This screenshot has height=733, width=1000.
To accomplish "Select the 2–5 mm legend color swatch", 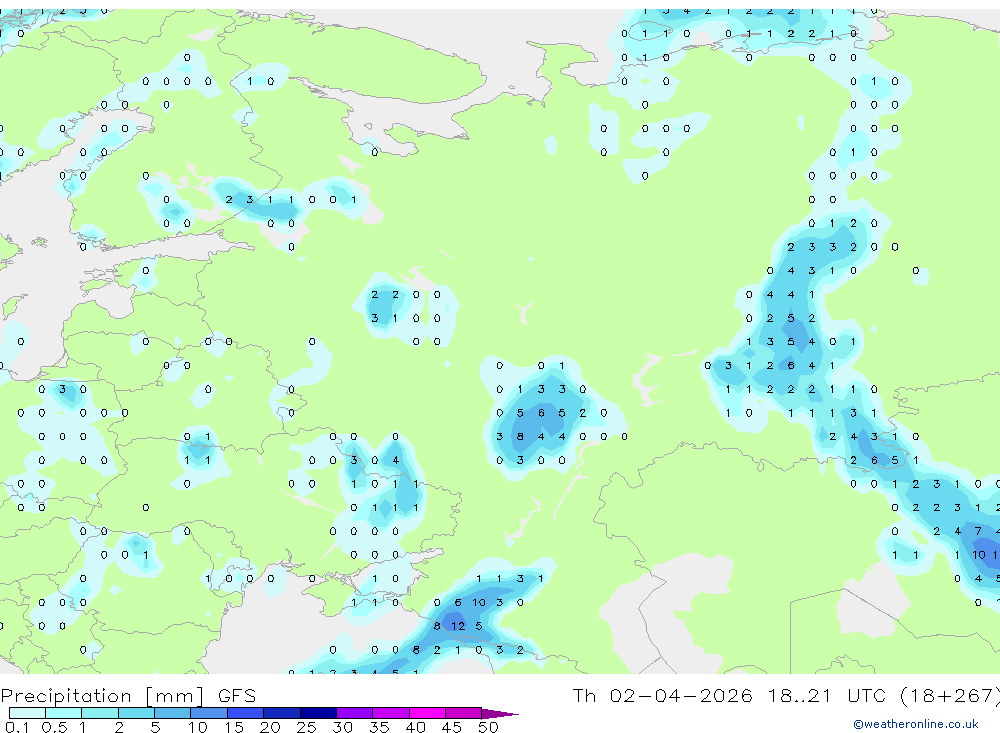I will click(x=136, y=713).
